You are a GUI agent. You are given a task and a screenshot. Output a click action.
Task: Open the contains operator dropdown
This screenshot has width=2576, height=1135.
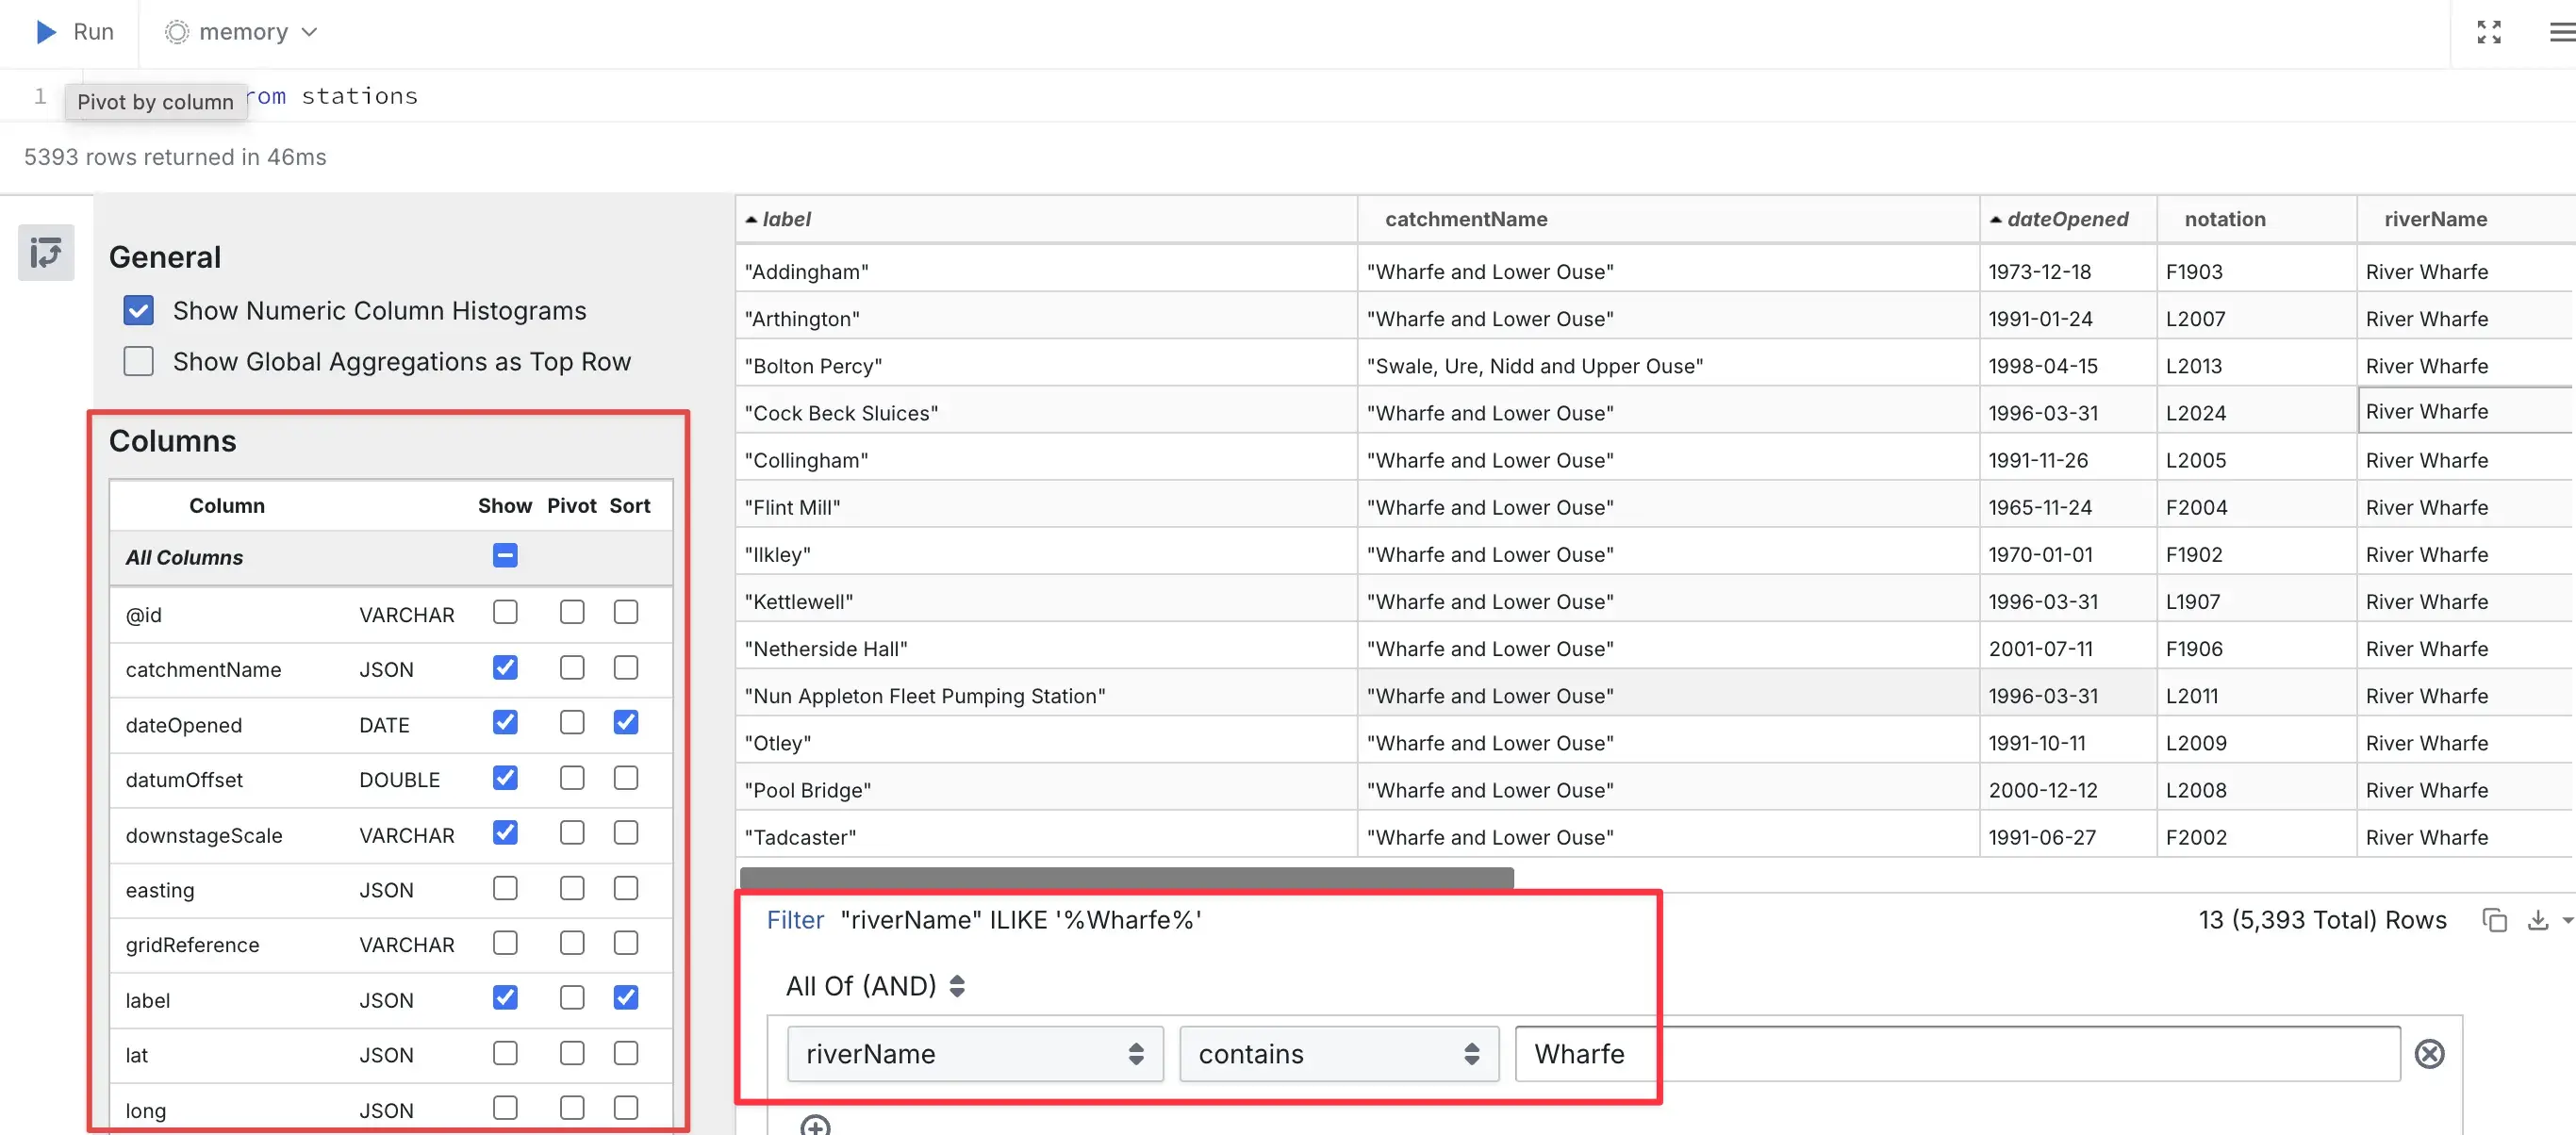click(1338, 1053)
